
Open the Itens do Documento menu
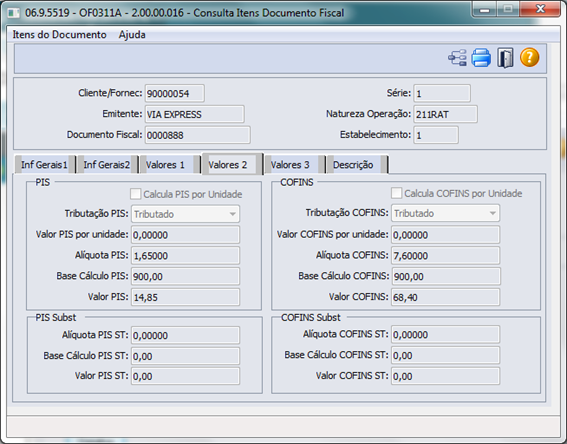point(60,35)
